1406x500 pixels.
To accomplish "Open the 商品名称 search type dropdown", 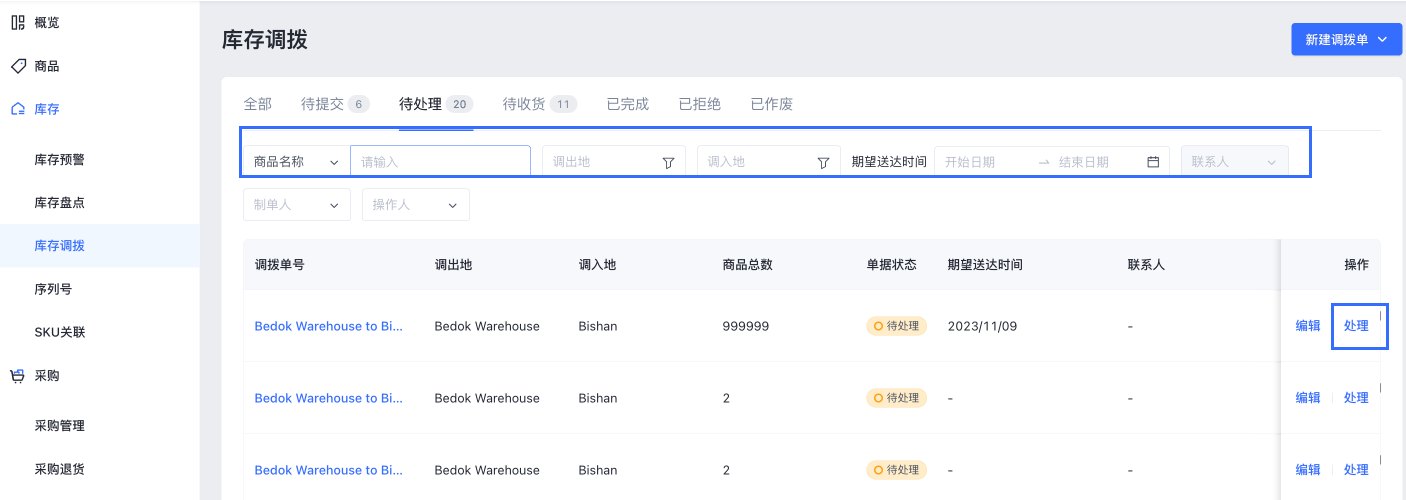I will tap(297, 161).
